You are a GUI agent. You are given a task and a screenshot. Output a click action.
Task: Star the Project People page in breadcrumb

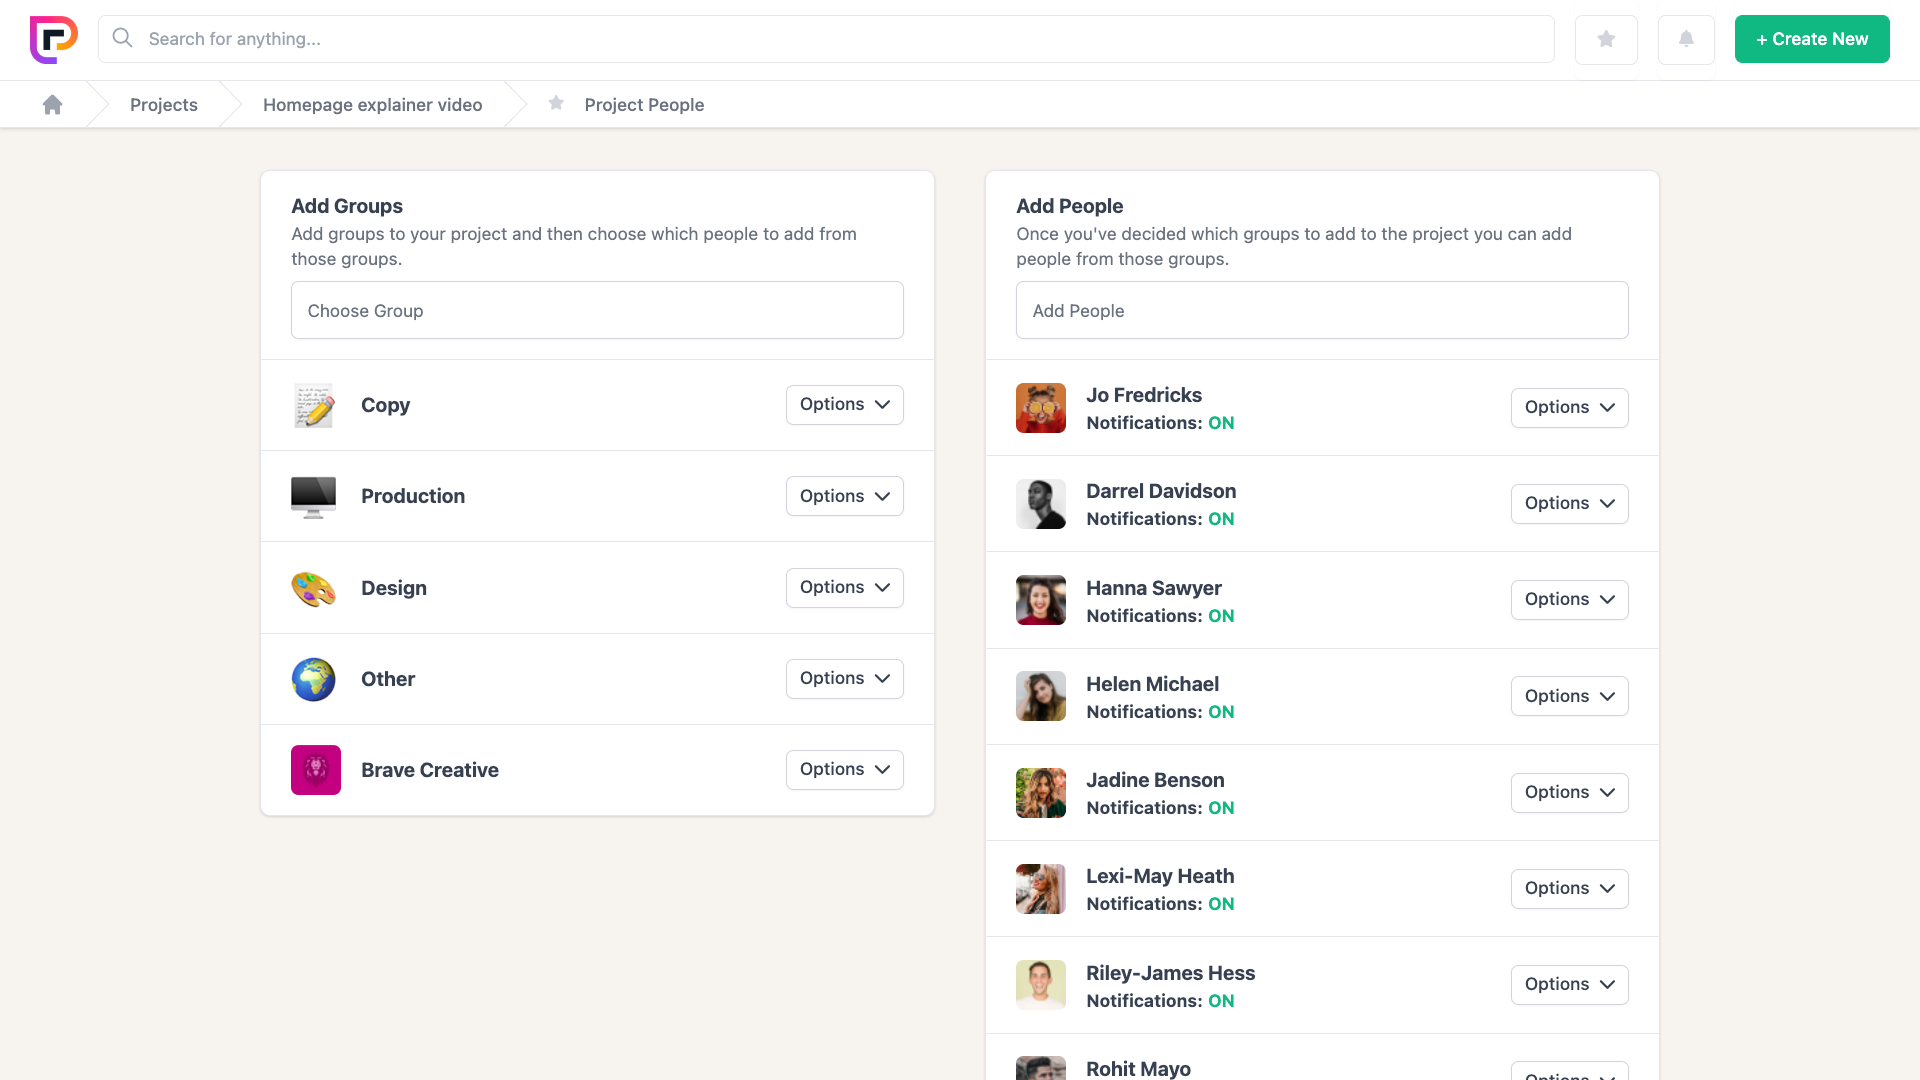tap(556, 104)
